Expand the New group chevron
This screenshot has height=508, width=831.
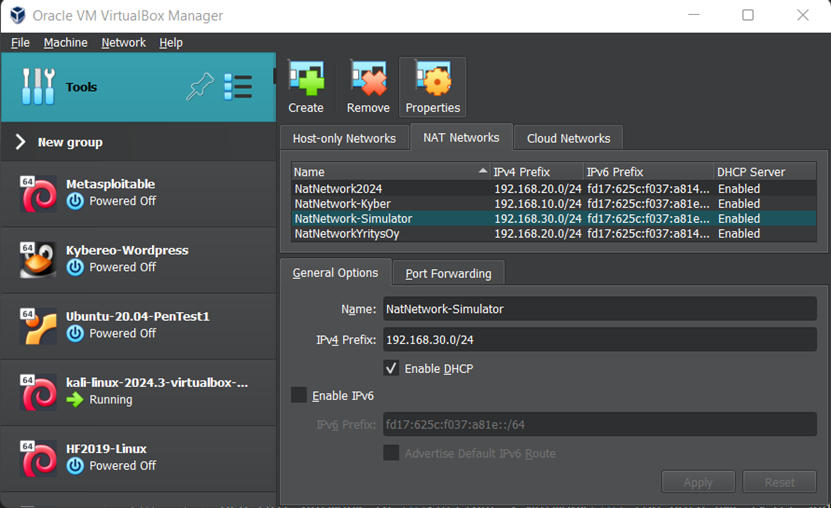pos(20,142)
